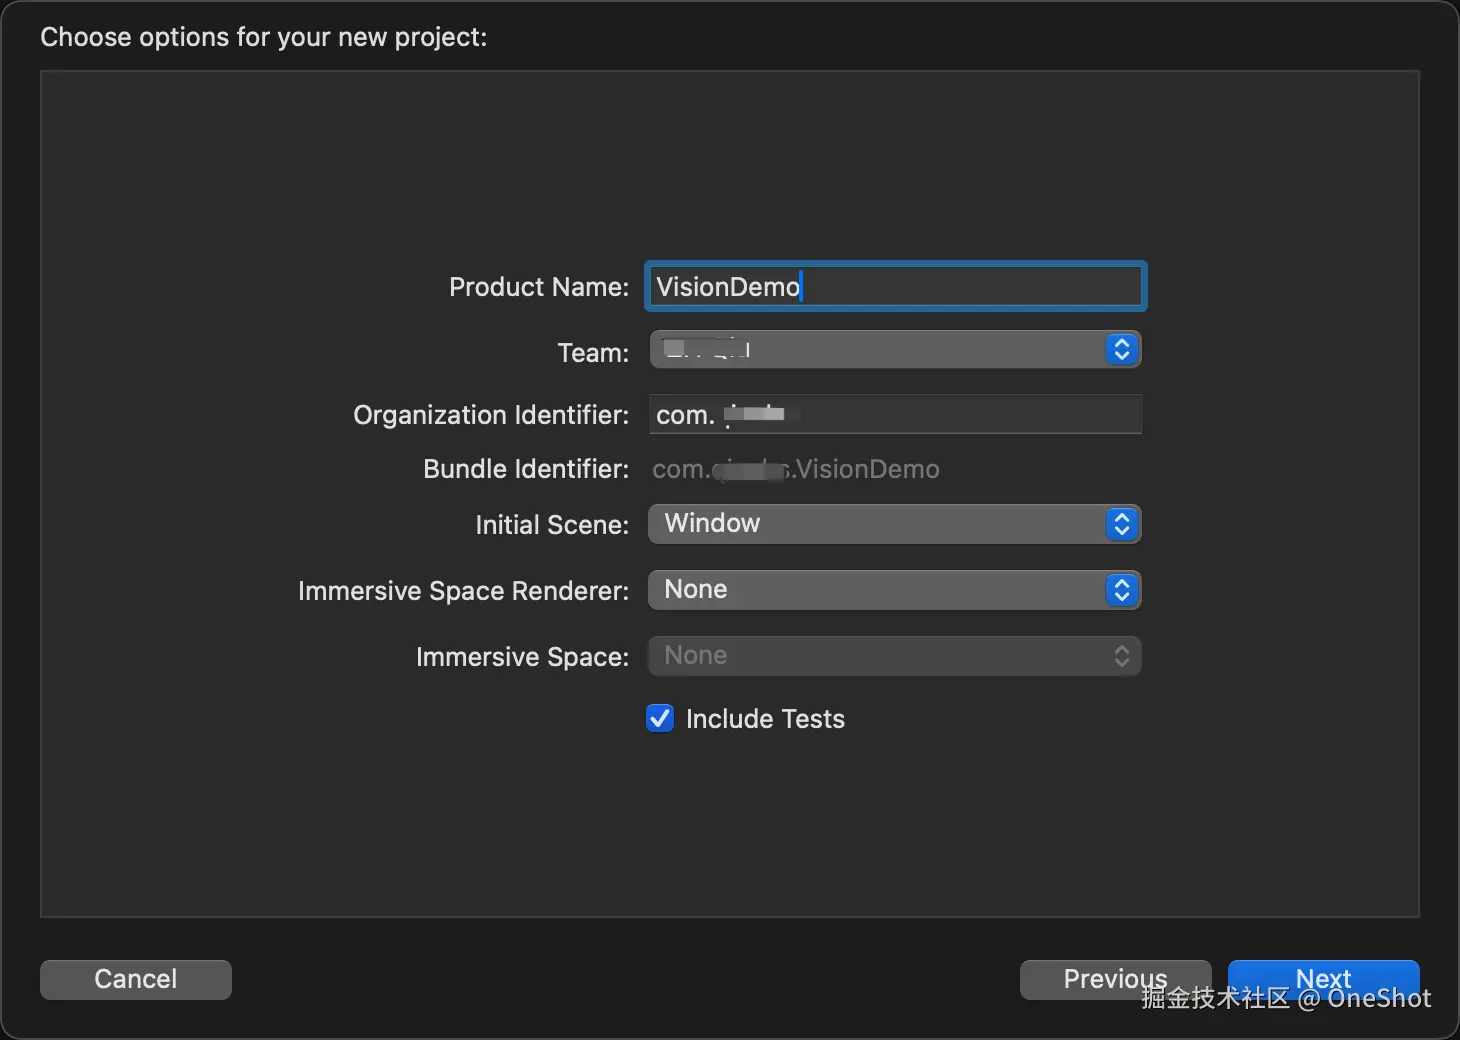Focus the Product Name text field
Viewport: 1460px width, 1040px height.
[894, 287]
